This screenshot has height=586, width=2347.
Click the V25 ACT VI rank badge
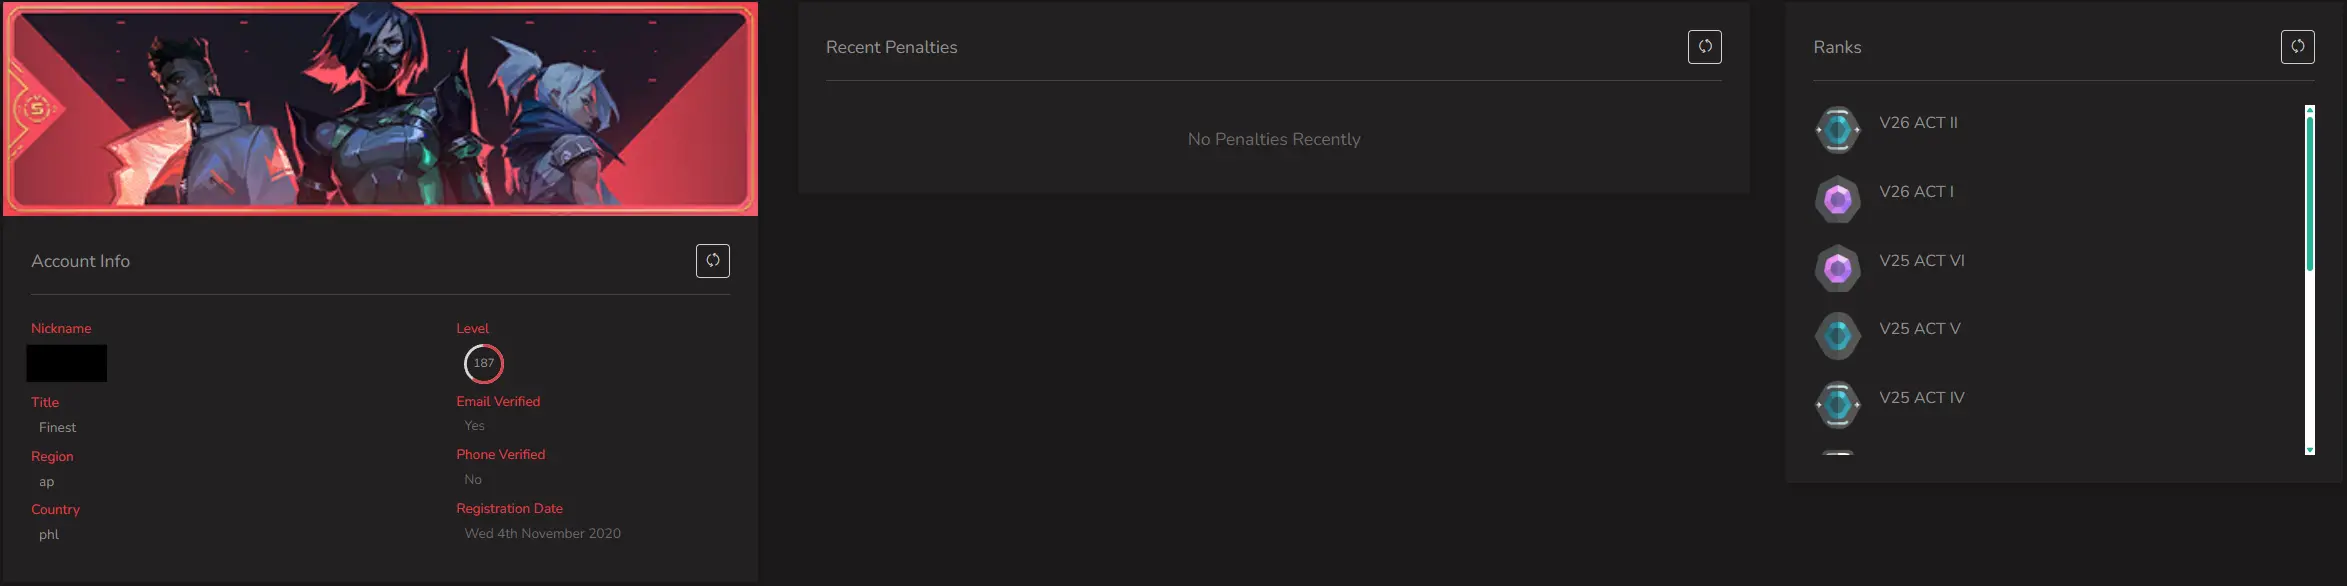point(1838,268)
